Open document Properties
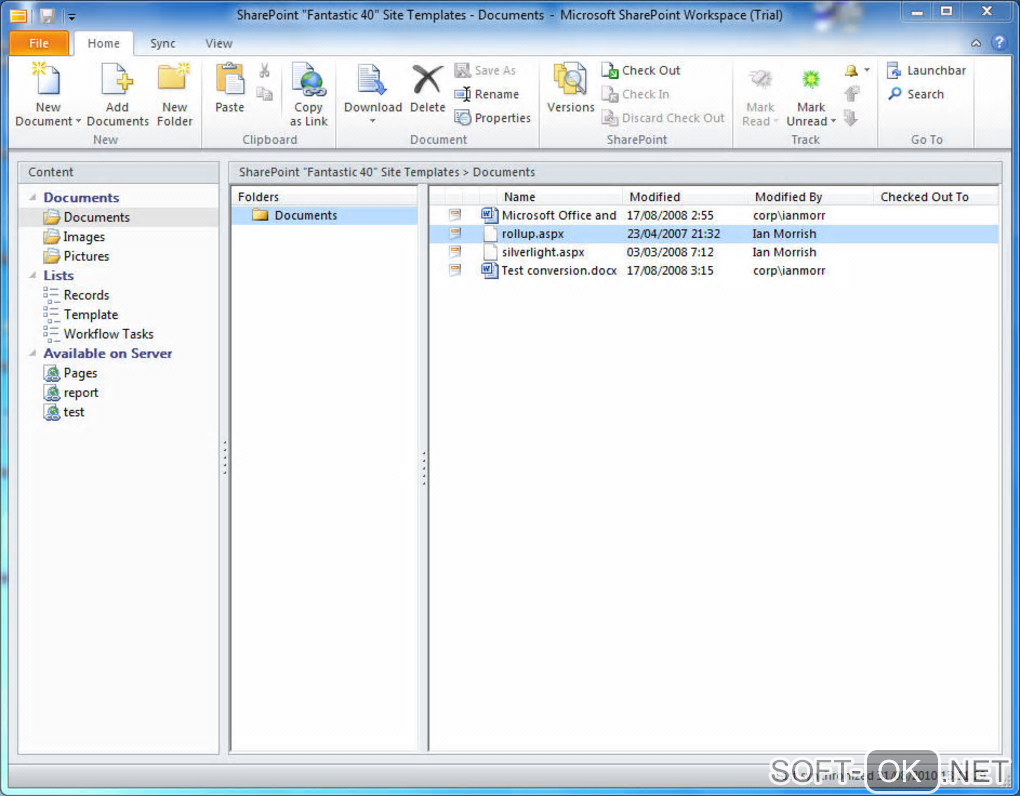The width and height of the screenshot is (1020, 796). [492, 118]
